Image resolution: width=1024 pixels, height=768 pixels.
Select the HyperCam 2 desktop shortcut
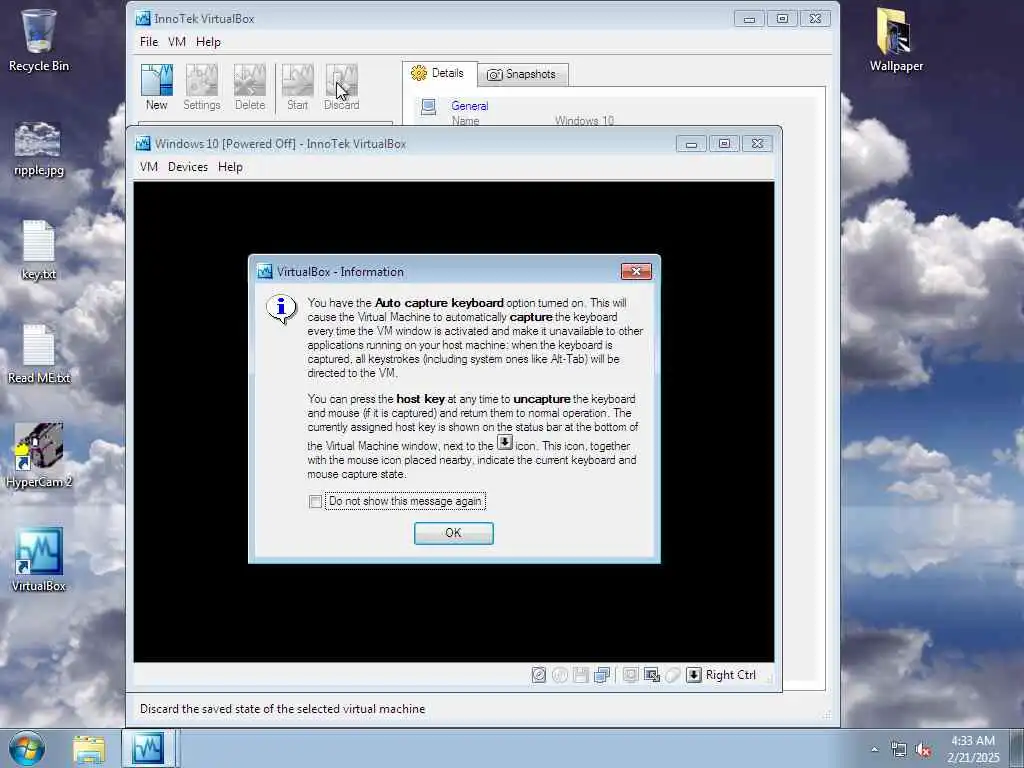point(39,455)
